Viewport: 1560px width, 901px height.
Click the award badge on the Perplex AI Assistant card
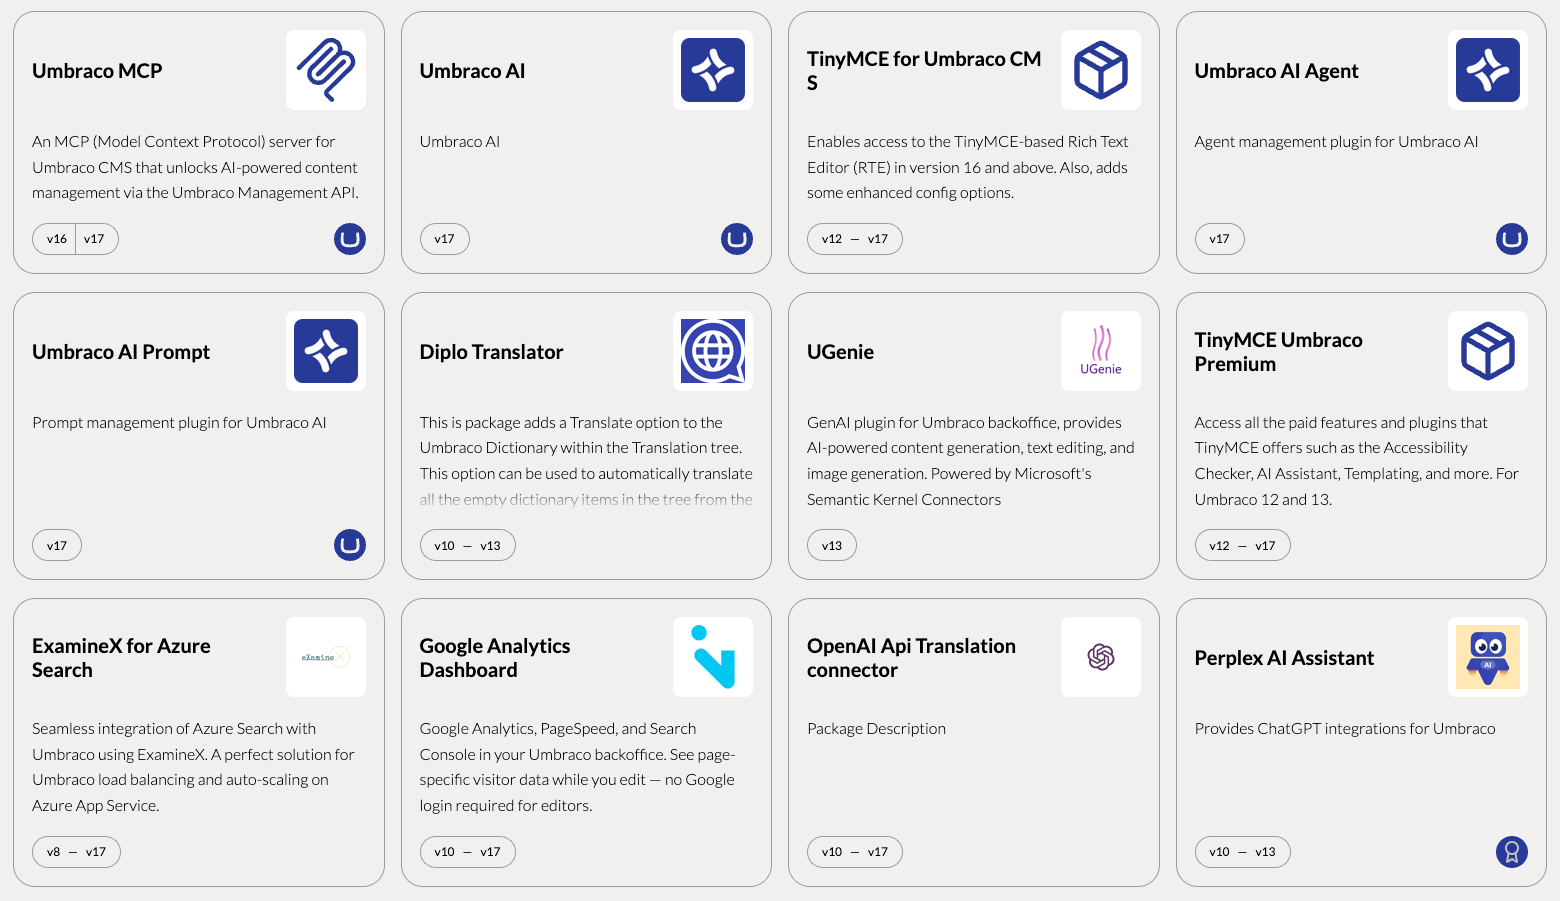[1512, 852]
